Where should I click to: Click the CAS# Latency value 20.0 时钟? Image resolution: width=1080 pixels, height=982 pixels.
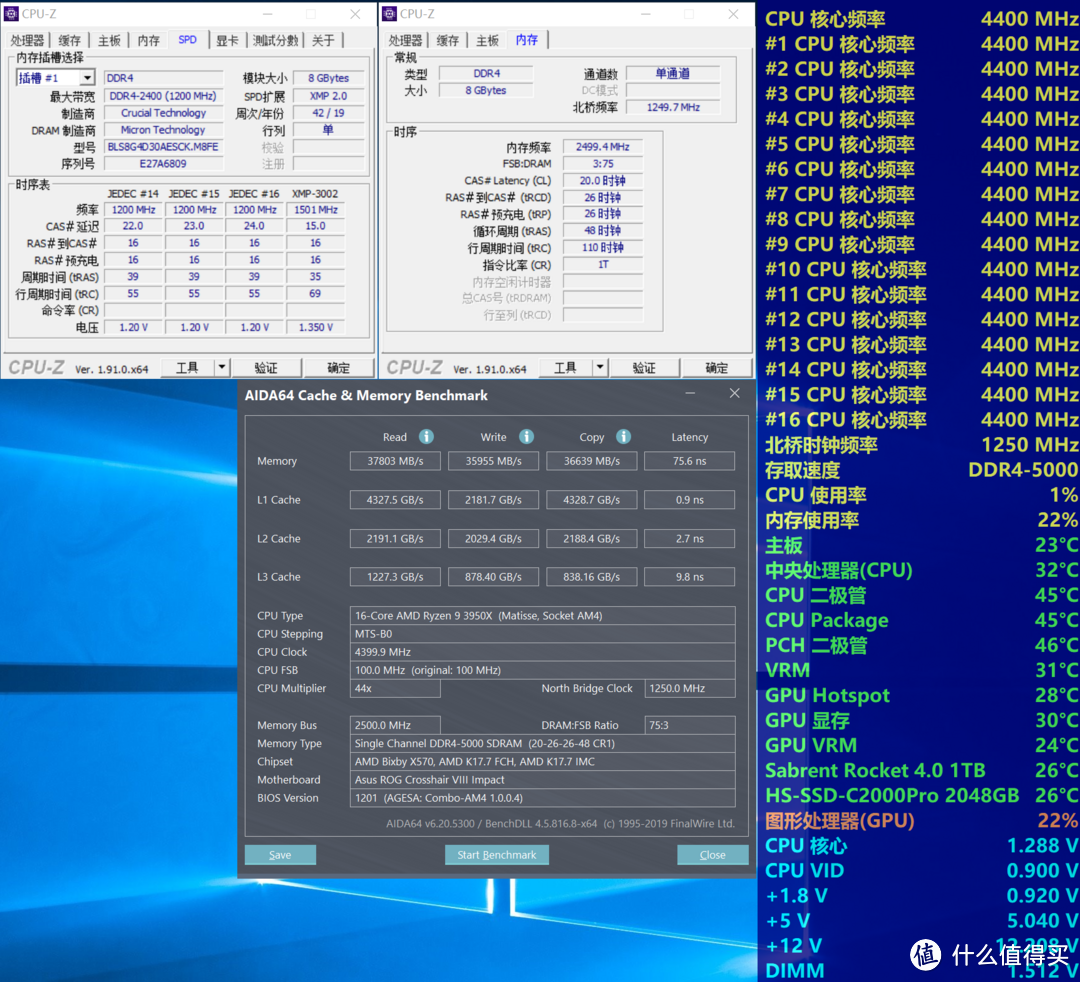click(603, 180)
